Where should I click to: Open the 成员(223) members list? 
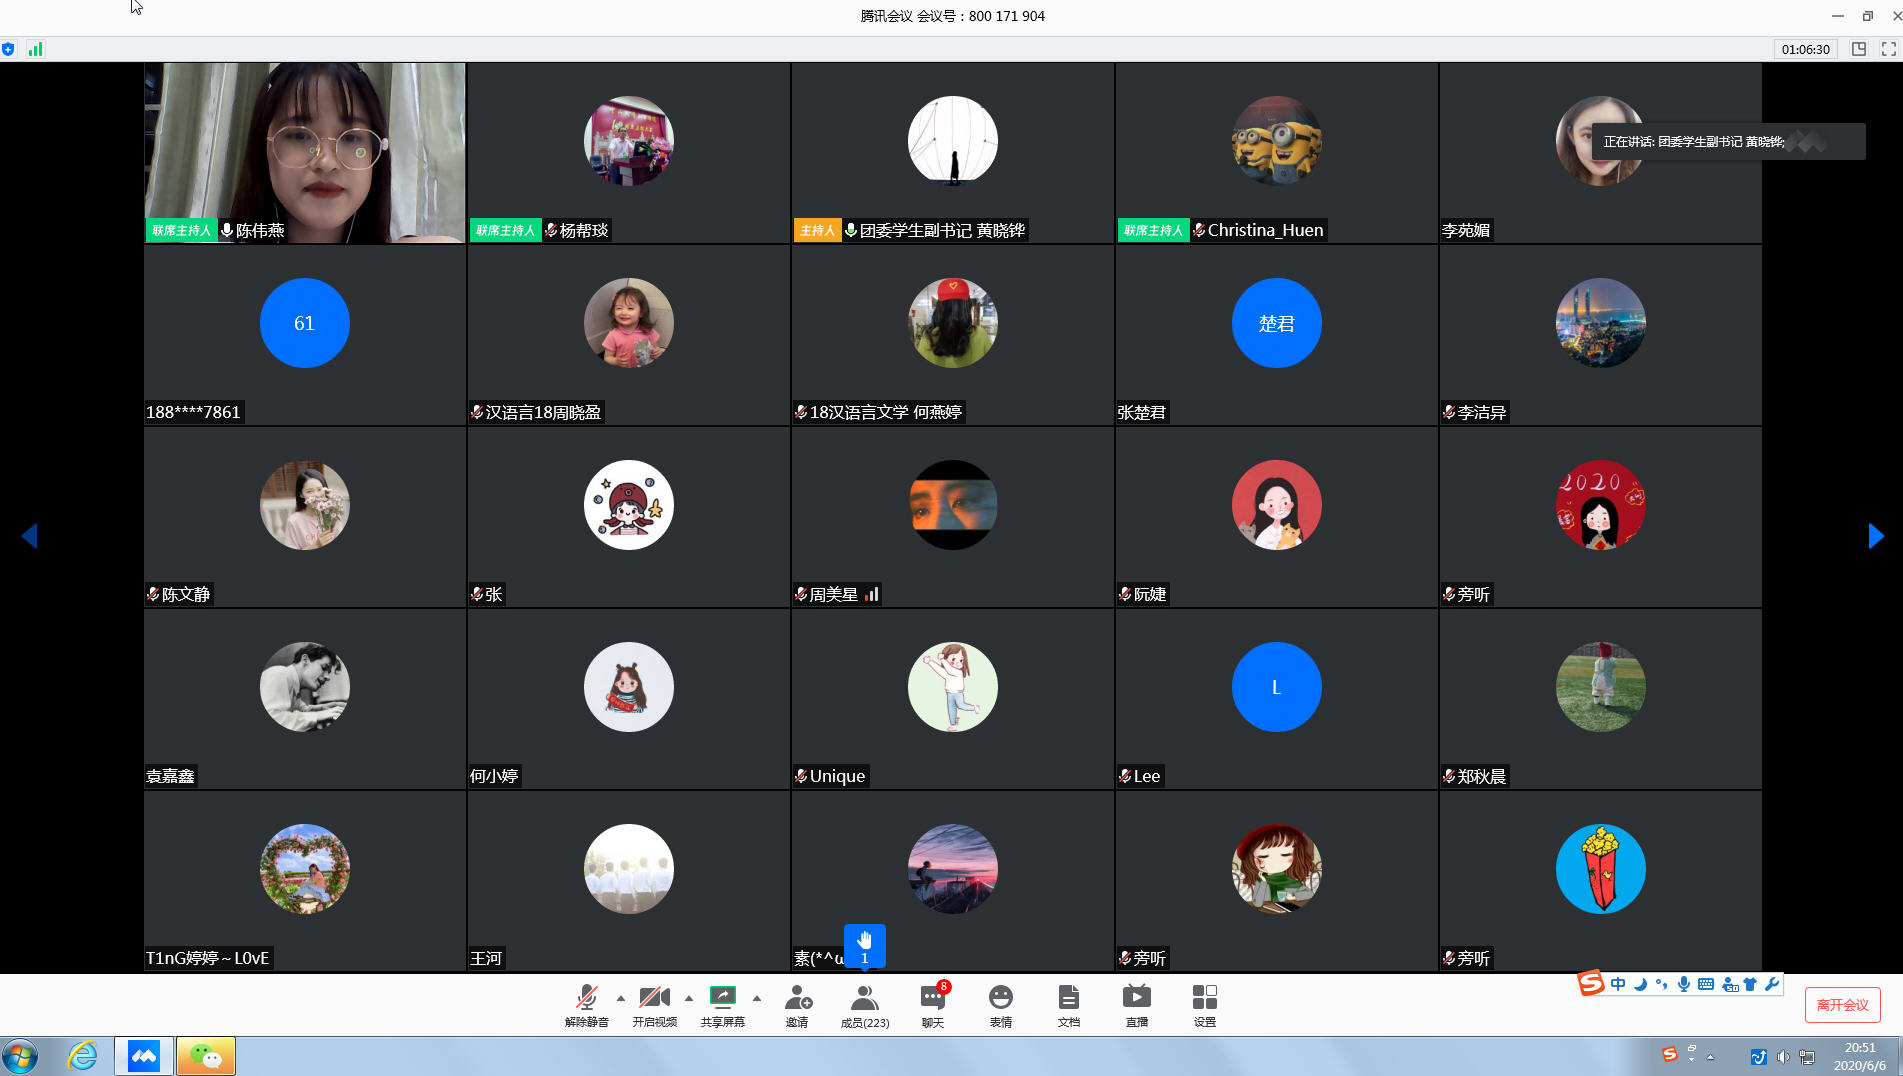[x=864, y=1004]
